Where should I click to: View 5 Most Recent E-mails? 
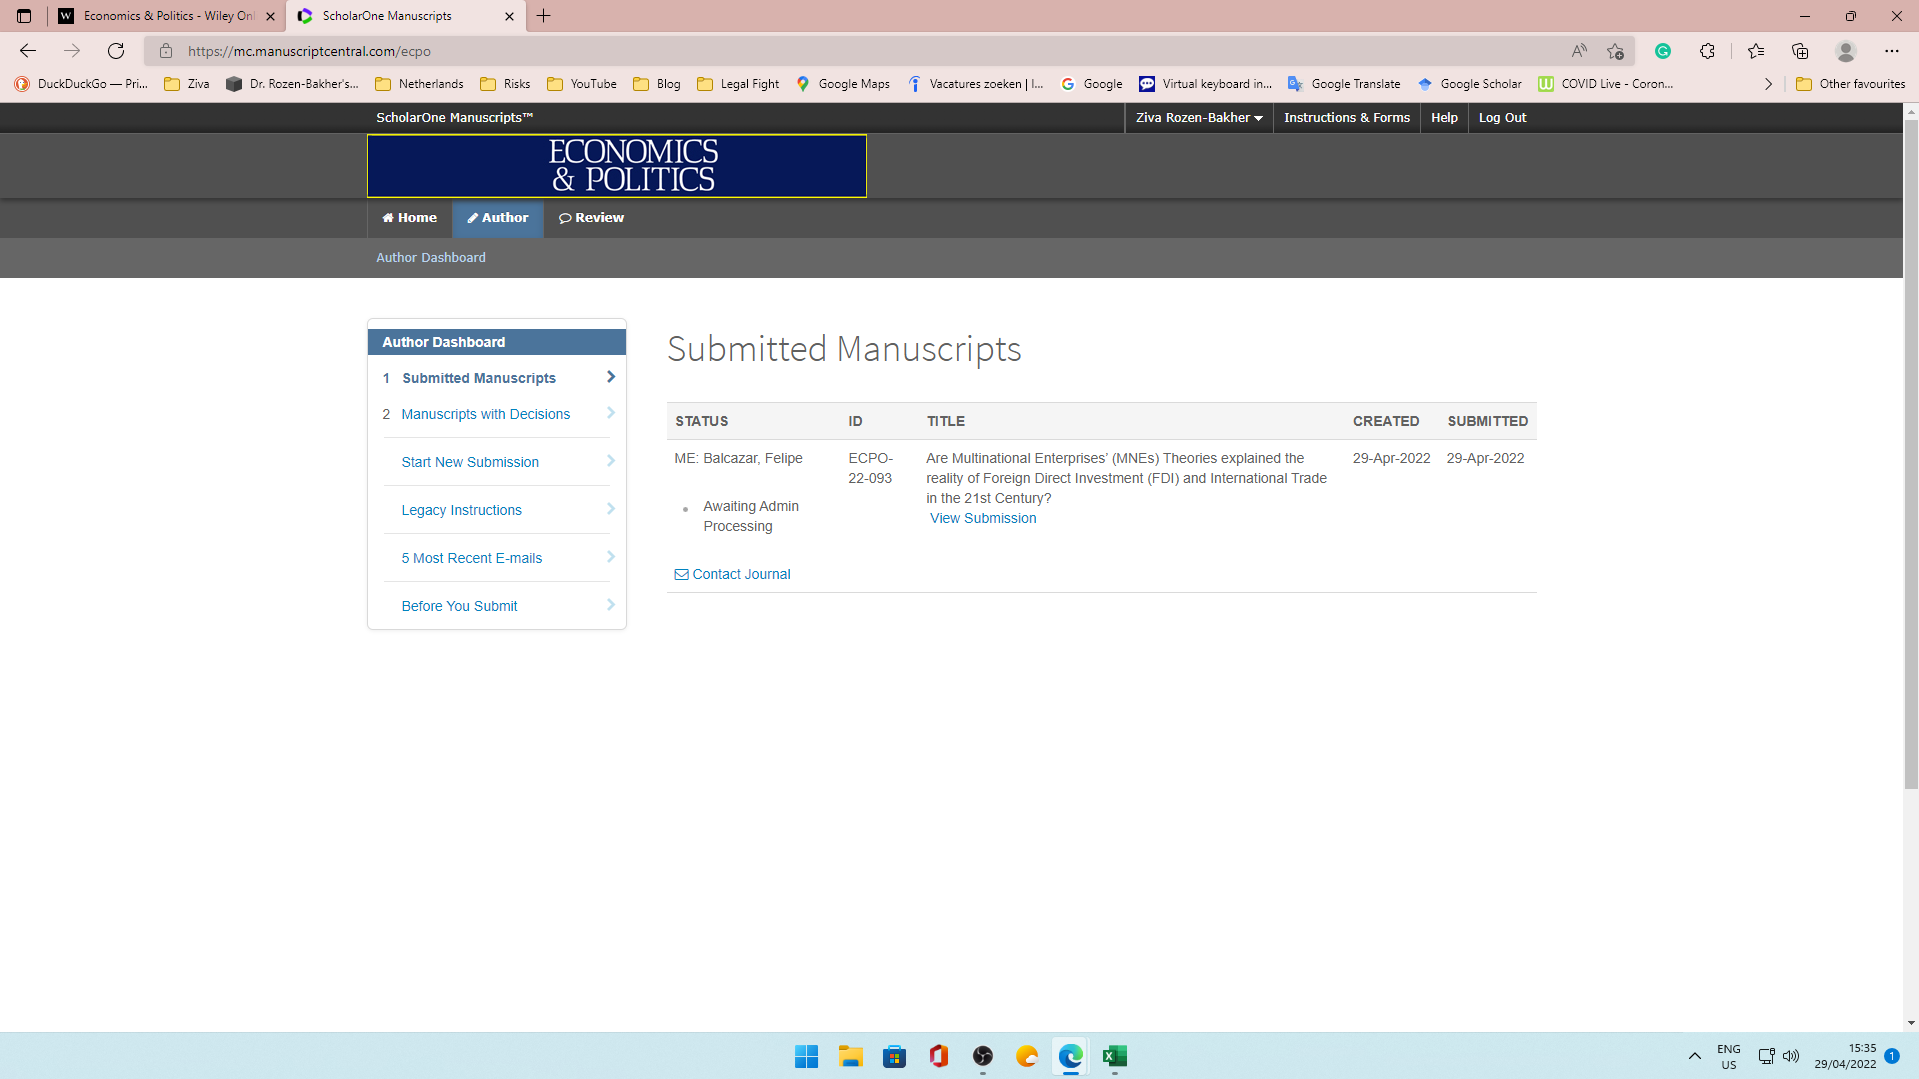pyautogui.click(x=472, y=558)
